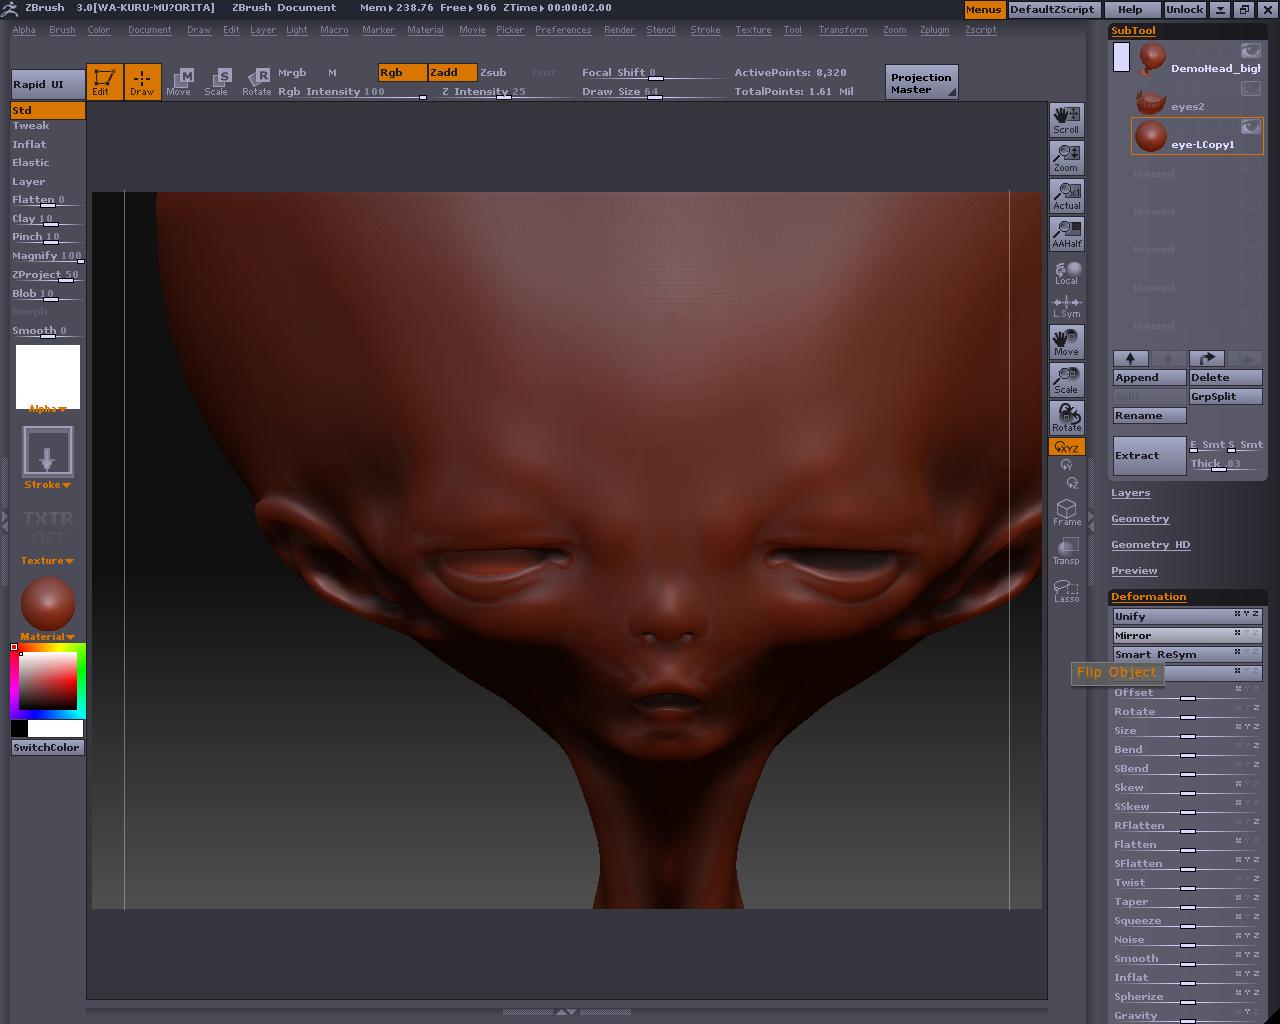Toggle the Zadd sculpt mode
Image resolution: width=1280 pixels, height=1024 pixels.
[452, 72]
